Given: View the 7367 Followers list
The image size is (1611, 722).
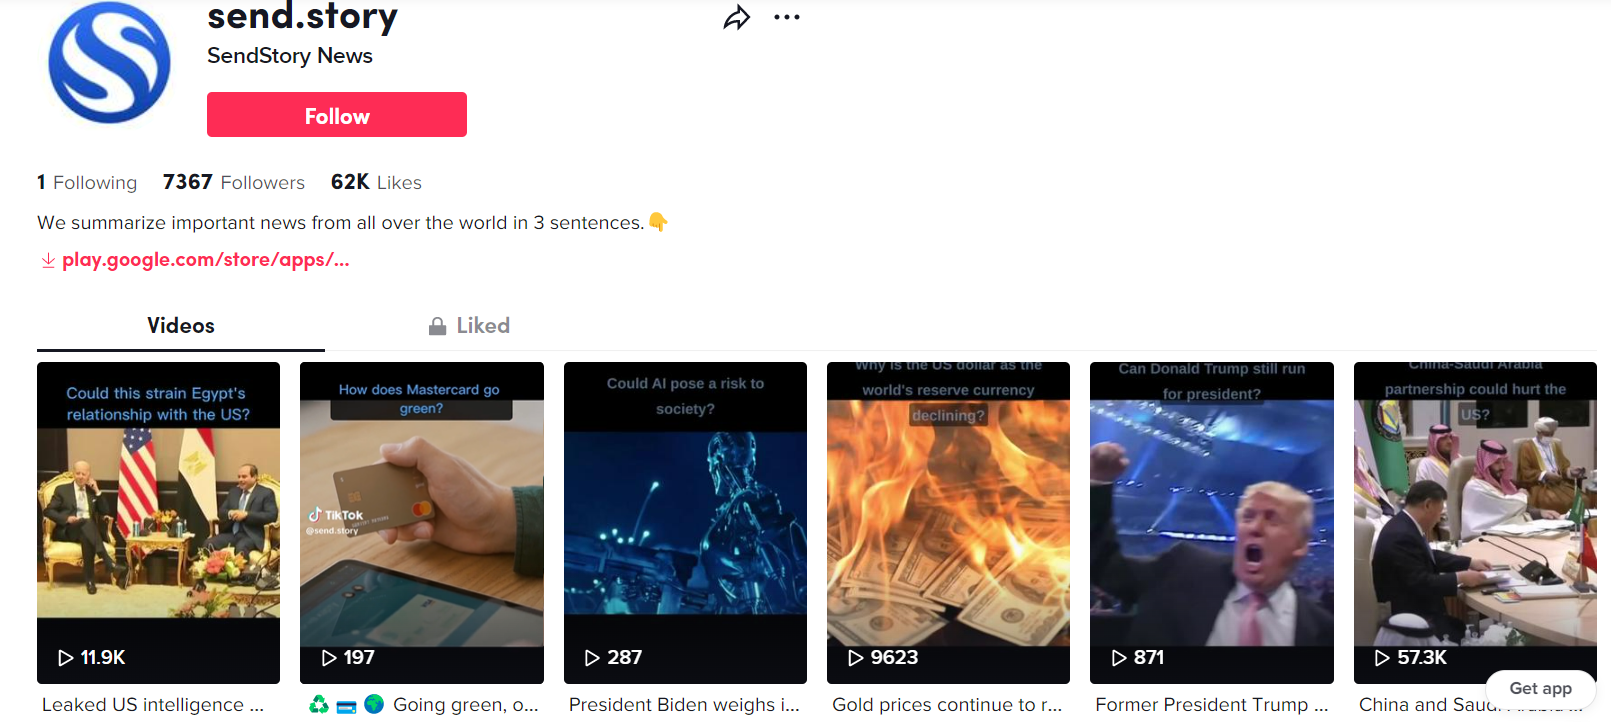Looking at the screenshot, I should [x=234, y=182].
